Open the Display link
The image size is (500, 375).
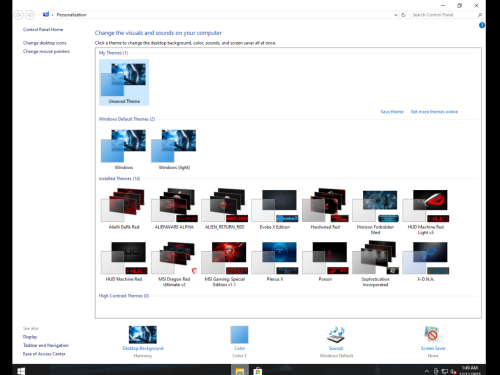[x=30, y=337]
